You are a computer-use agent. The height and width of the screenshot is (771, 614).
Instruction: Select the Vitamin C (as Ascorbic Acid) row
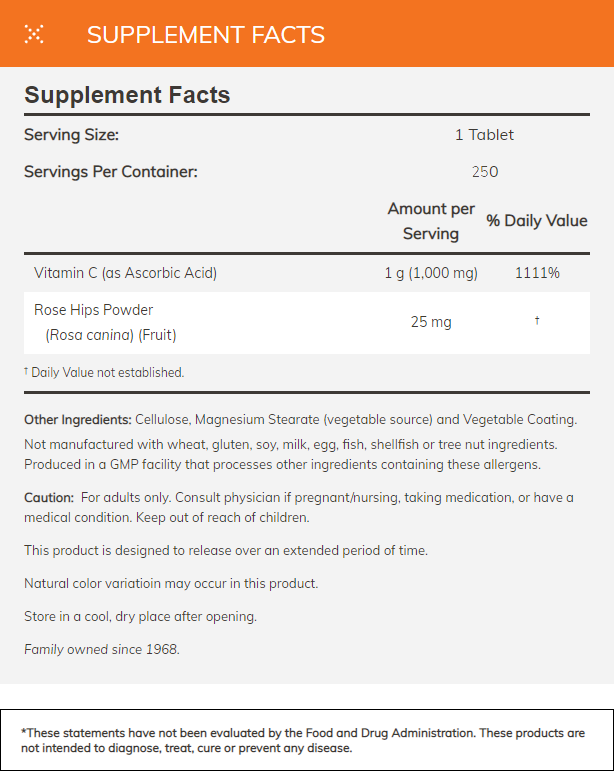coord(125,273)
